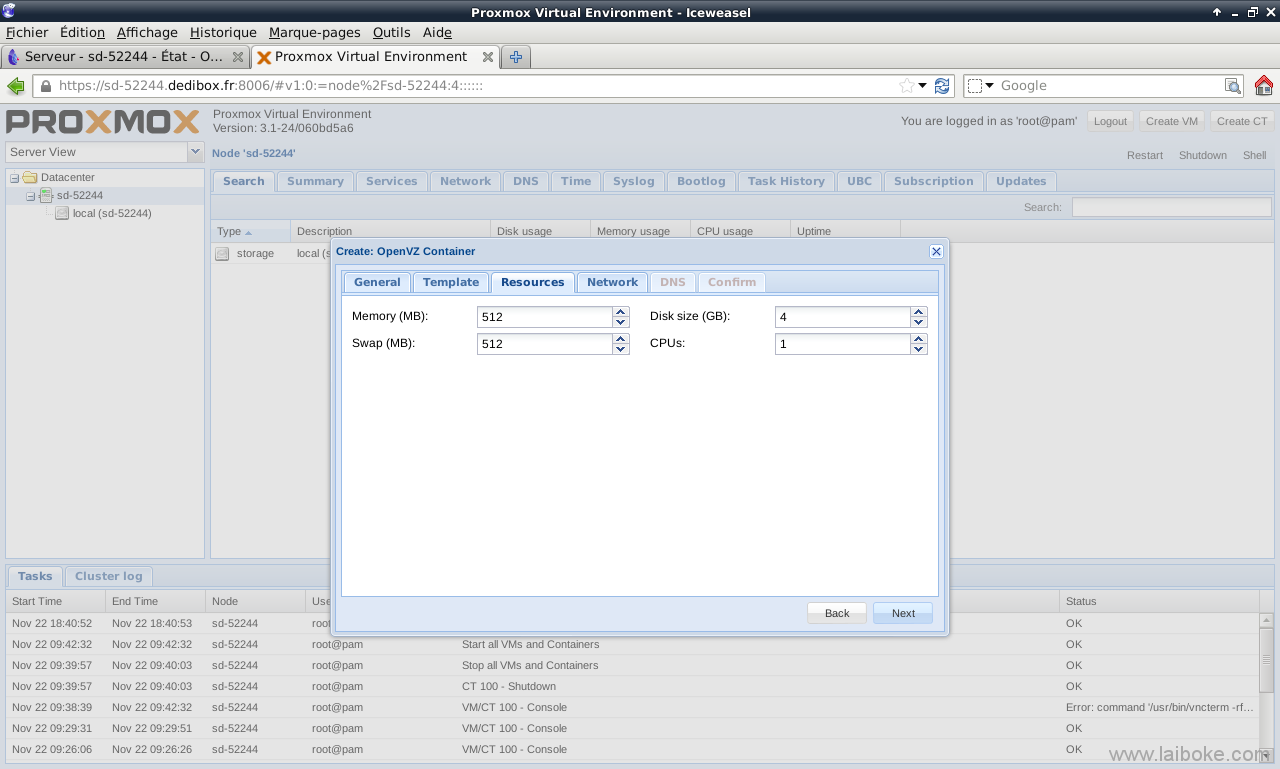
Task: Click the Swap (MB) input field
Action: tap(545, 344)
